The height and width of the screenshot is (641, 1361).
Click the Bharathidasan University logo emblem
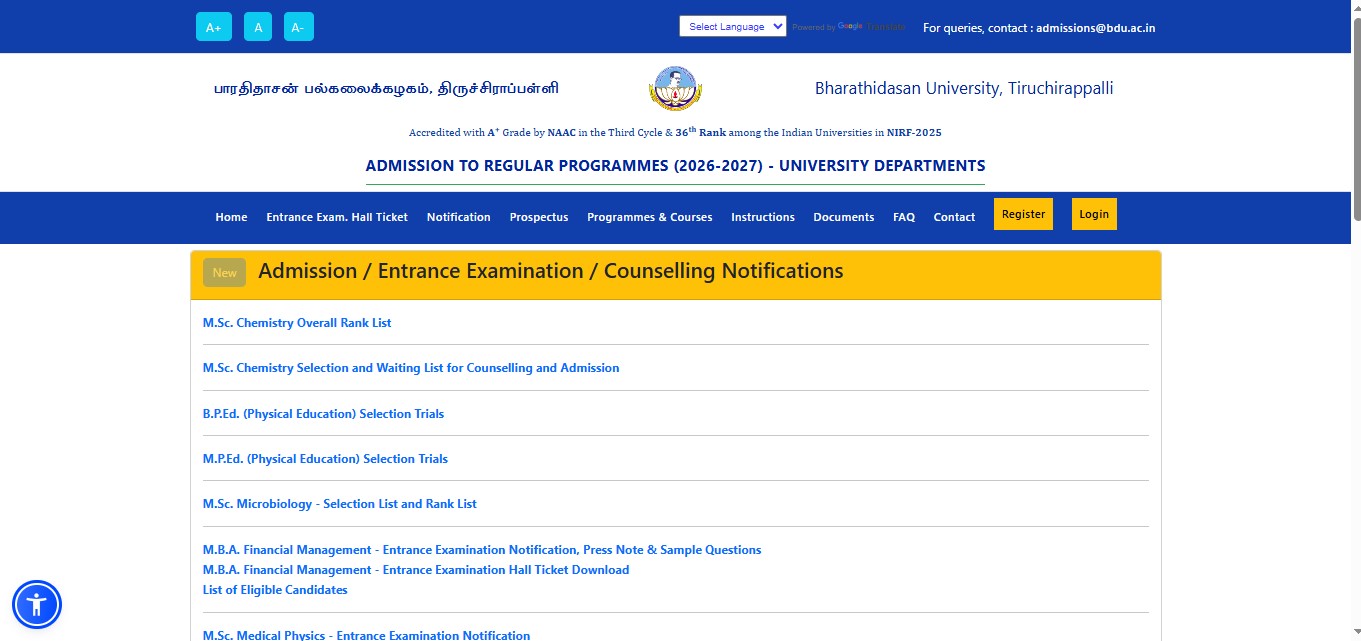676,88
